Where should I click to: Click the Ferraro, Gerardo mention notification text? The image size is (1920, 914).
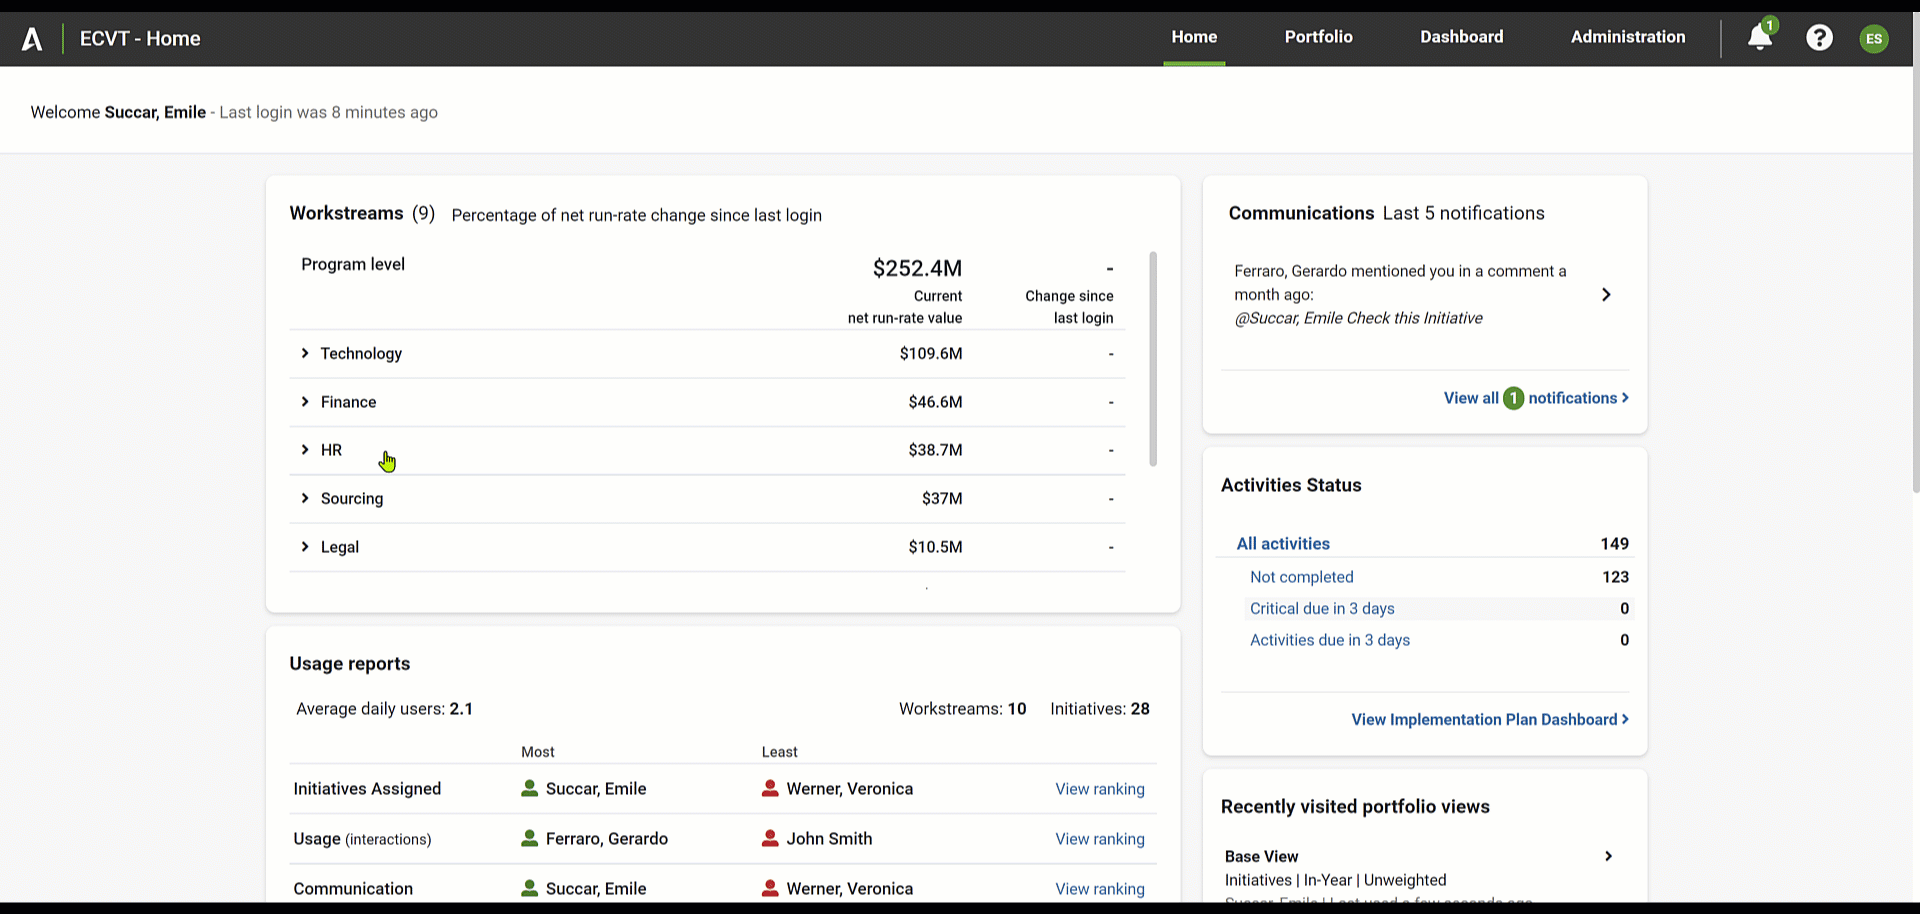[1400, 294]
